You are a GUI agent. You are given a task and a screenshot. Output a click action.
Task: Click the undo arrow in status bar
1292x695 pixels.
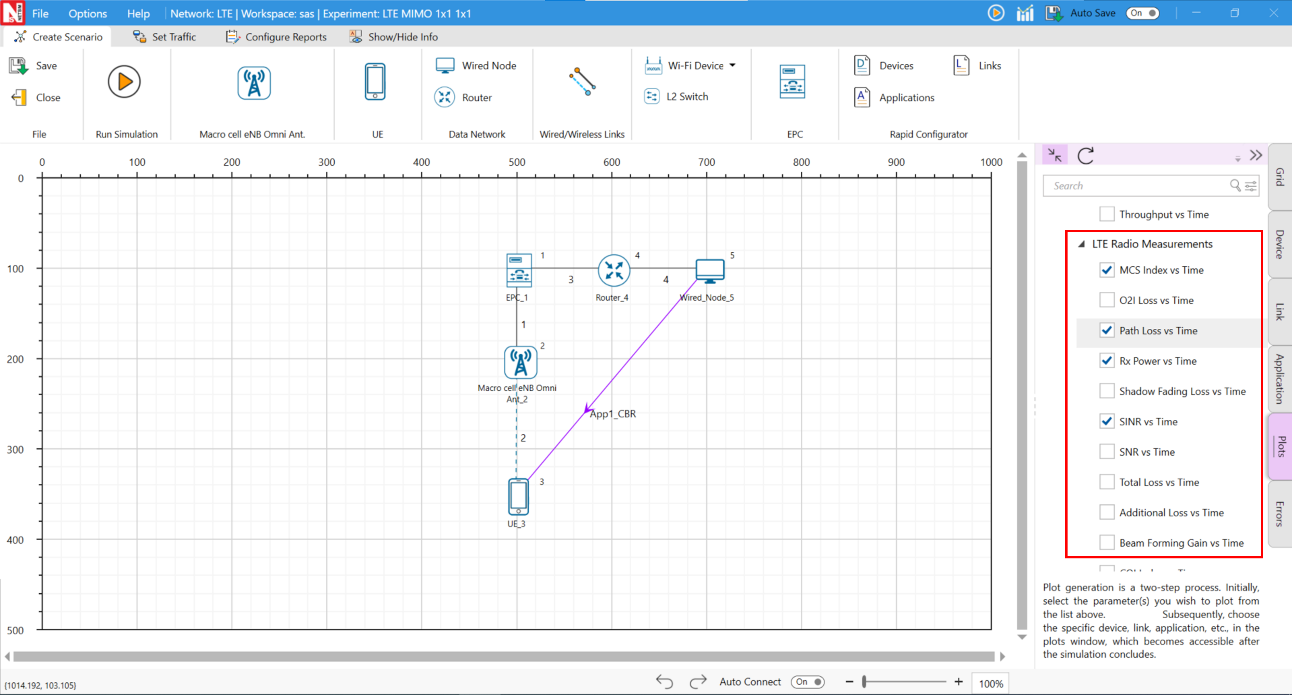click(664, 682)
